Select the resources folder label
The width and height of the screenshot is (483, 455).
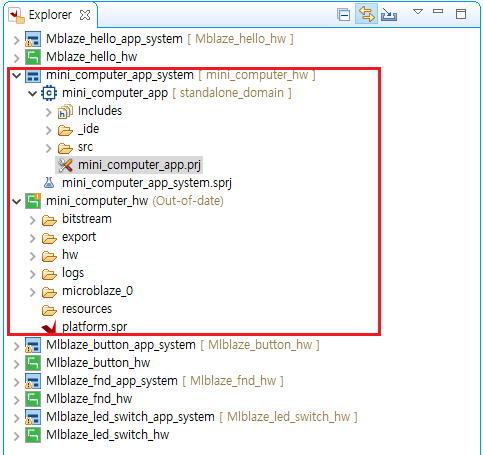point(87,309)
